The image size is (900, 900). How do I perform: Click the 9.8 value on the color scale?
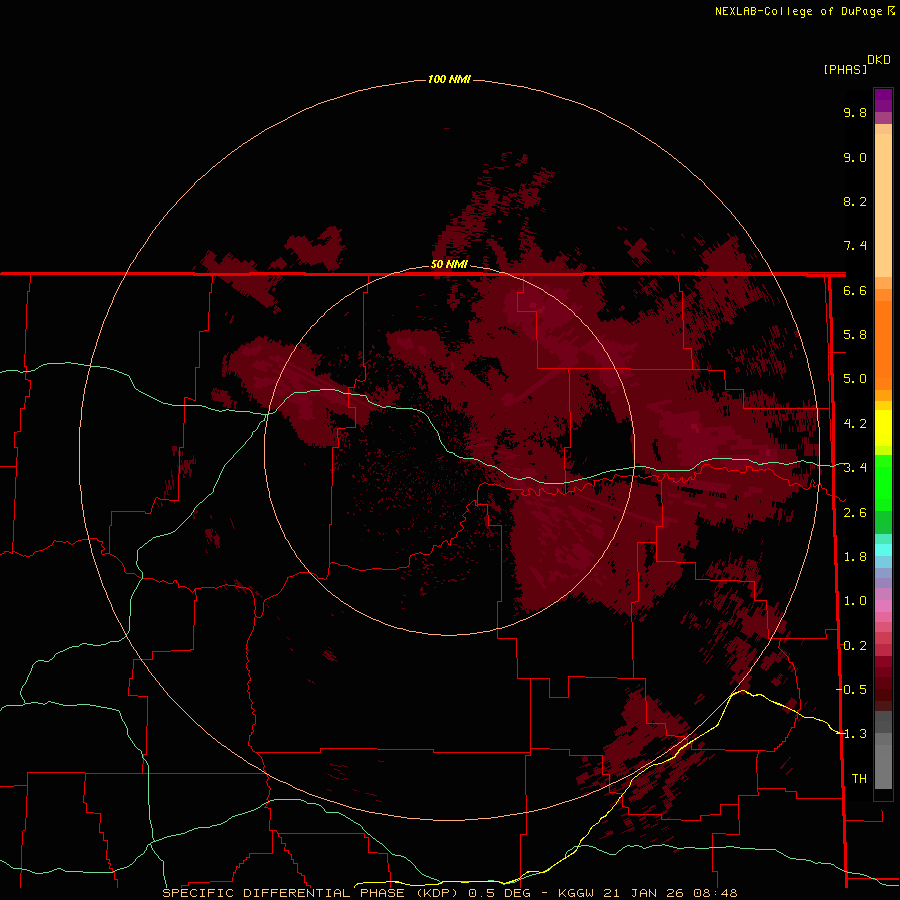[x=855, y=112]
